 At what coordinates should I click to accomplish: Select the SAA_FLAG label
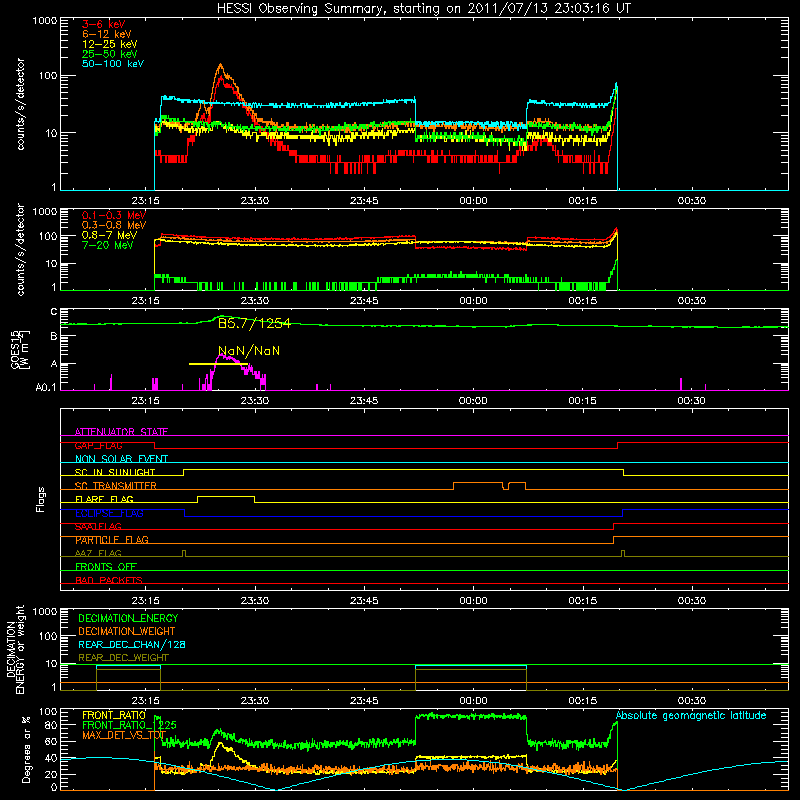coord(98,527)
